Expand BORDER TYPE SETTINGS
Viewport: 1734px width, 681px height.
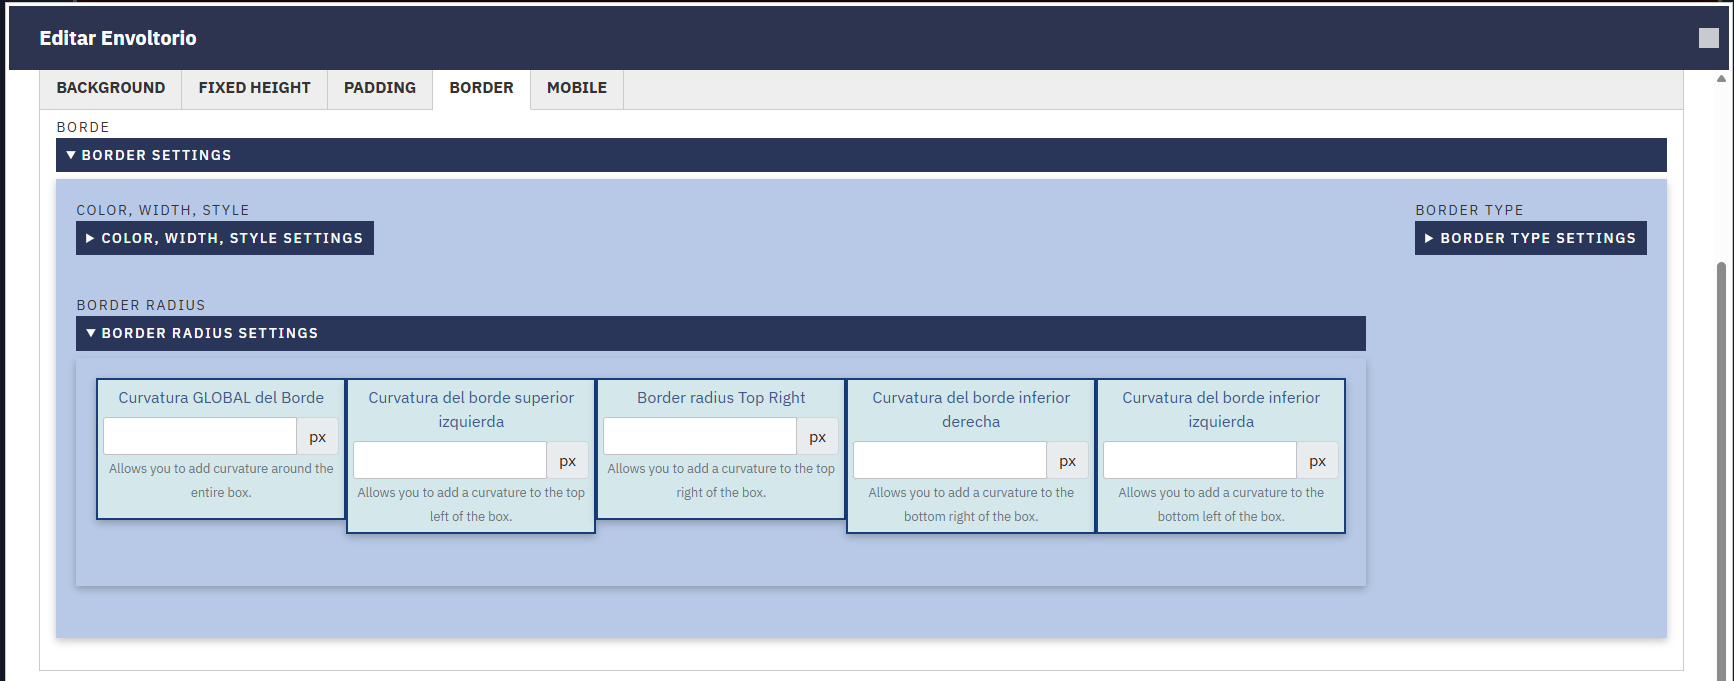(1530, 238)
